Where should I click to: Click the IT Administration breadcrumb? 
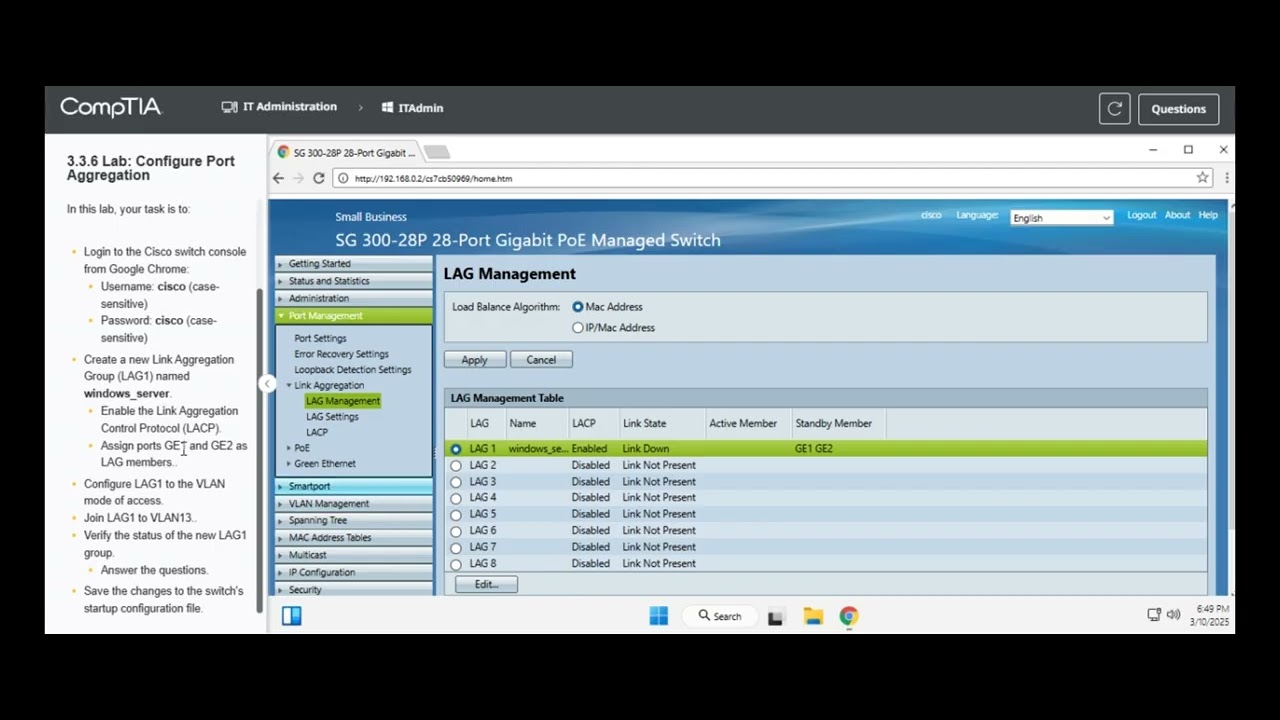[279, 107]
